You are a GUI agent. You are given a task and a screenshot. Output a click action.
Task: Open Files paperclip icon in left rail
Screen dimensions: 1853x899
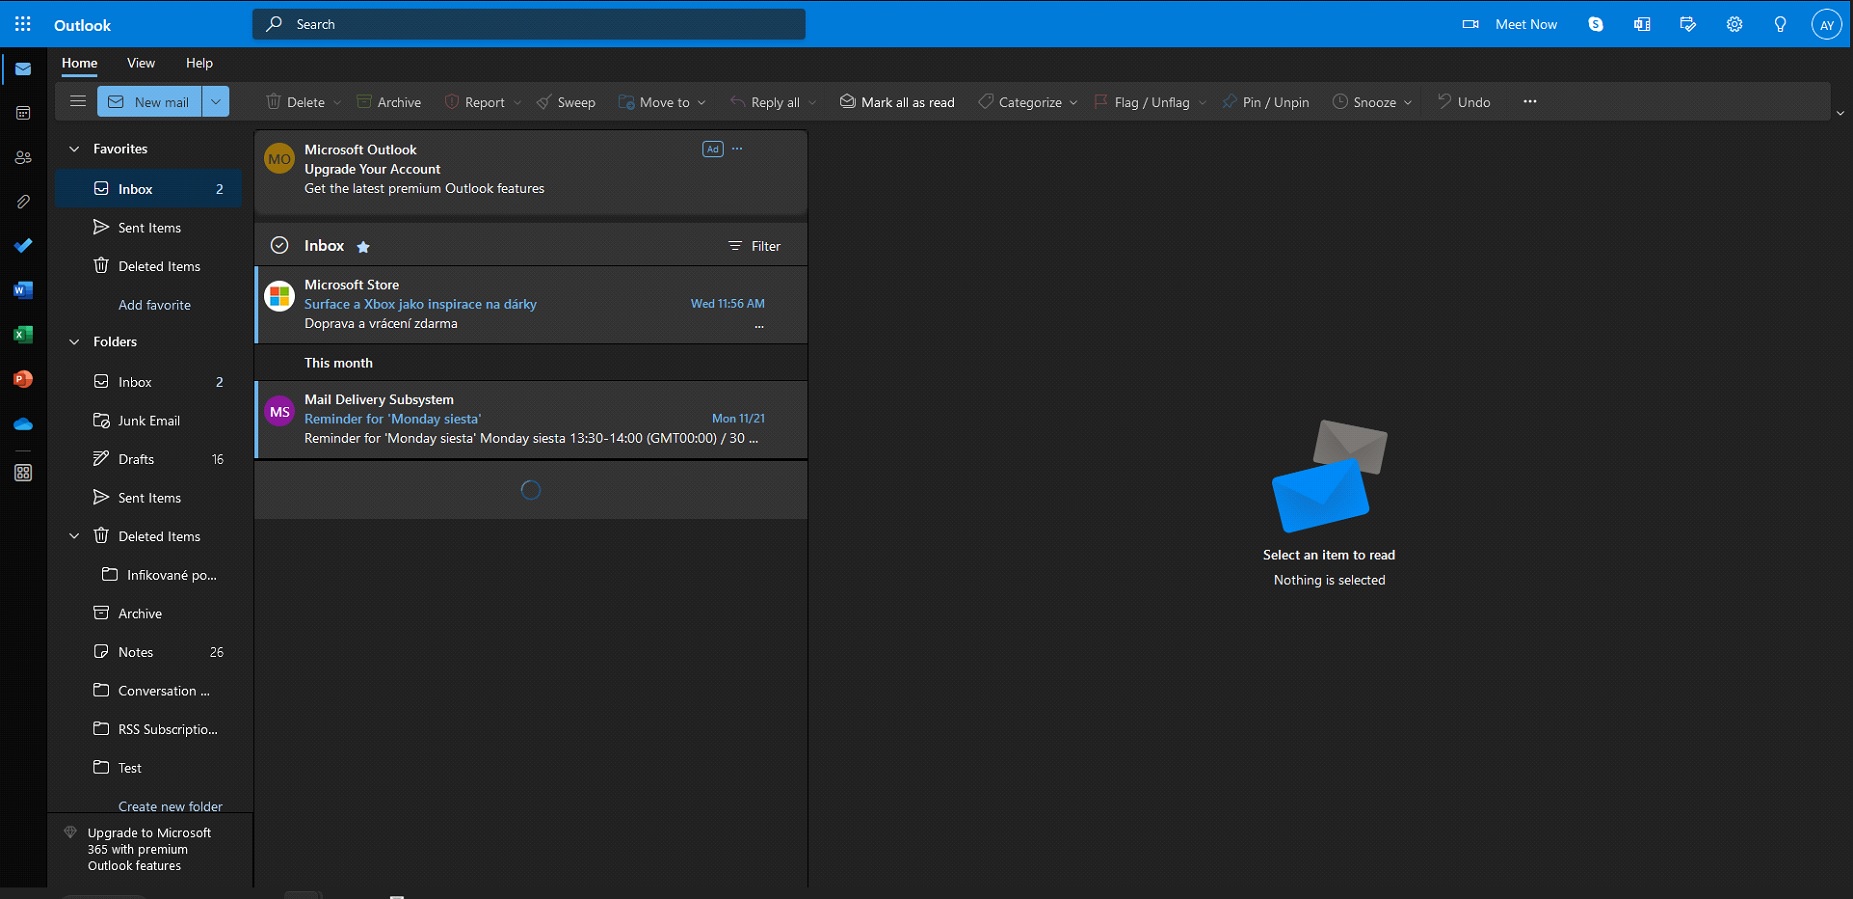[23, 202]
